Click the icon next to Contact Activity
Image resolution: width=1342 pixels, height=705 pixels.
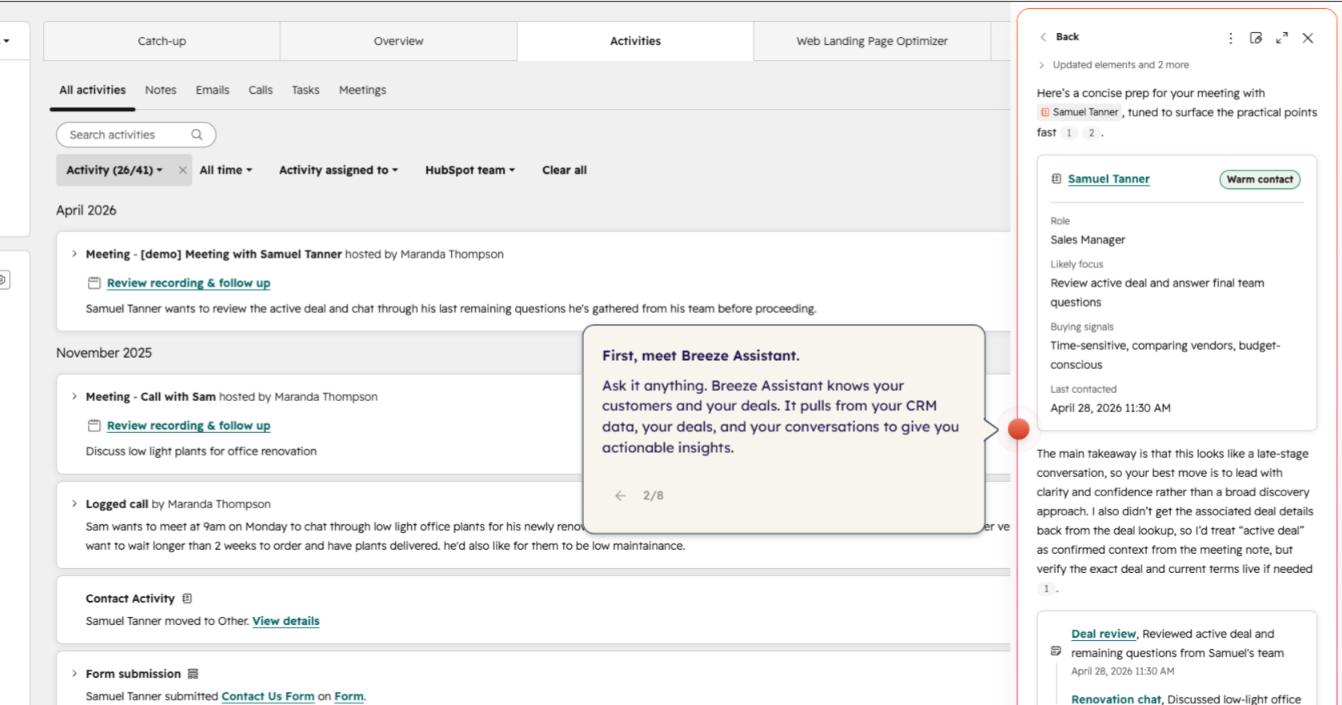[x=187, y=598]
